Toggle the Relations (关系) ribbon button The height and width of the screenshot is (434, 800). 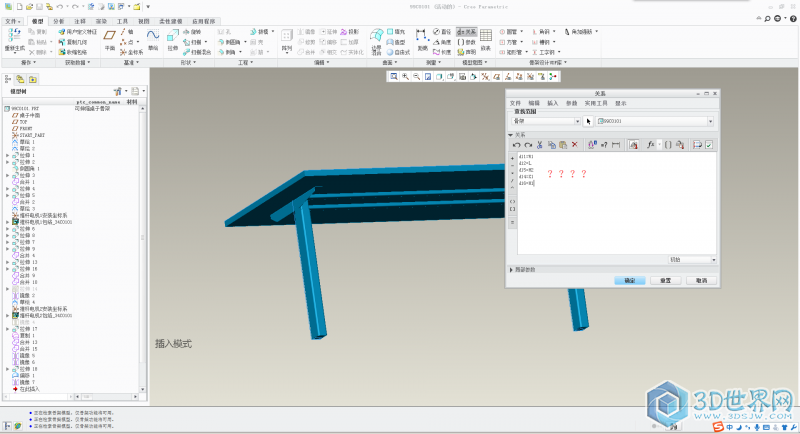[466, 32]
